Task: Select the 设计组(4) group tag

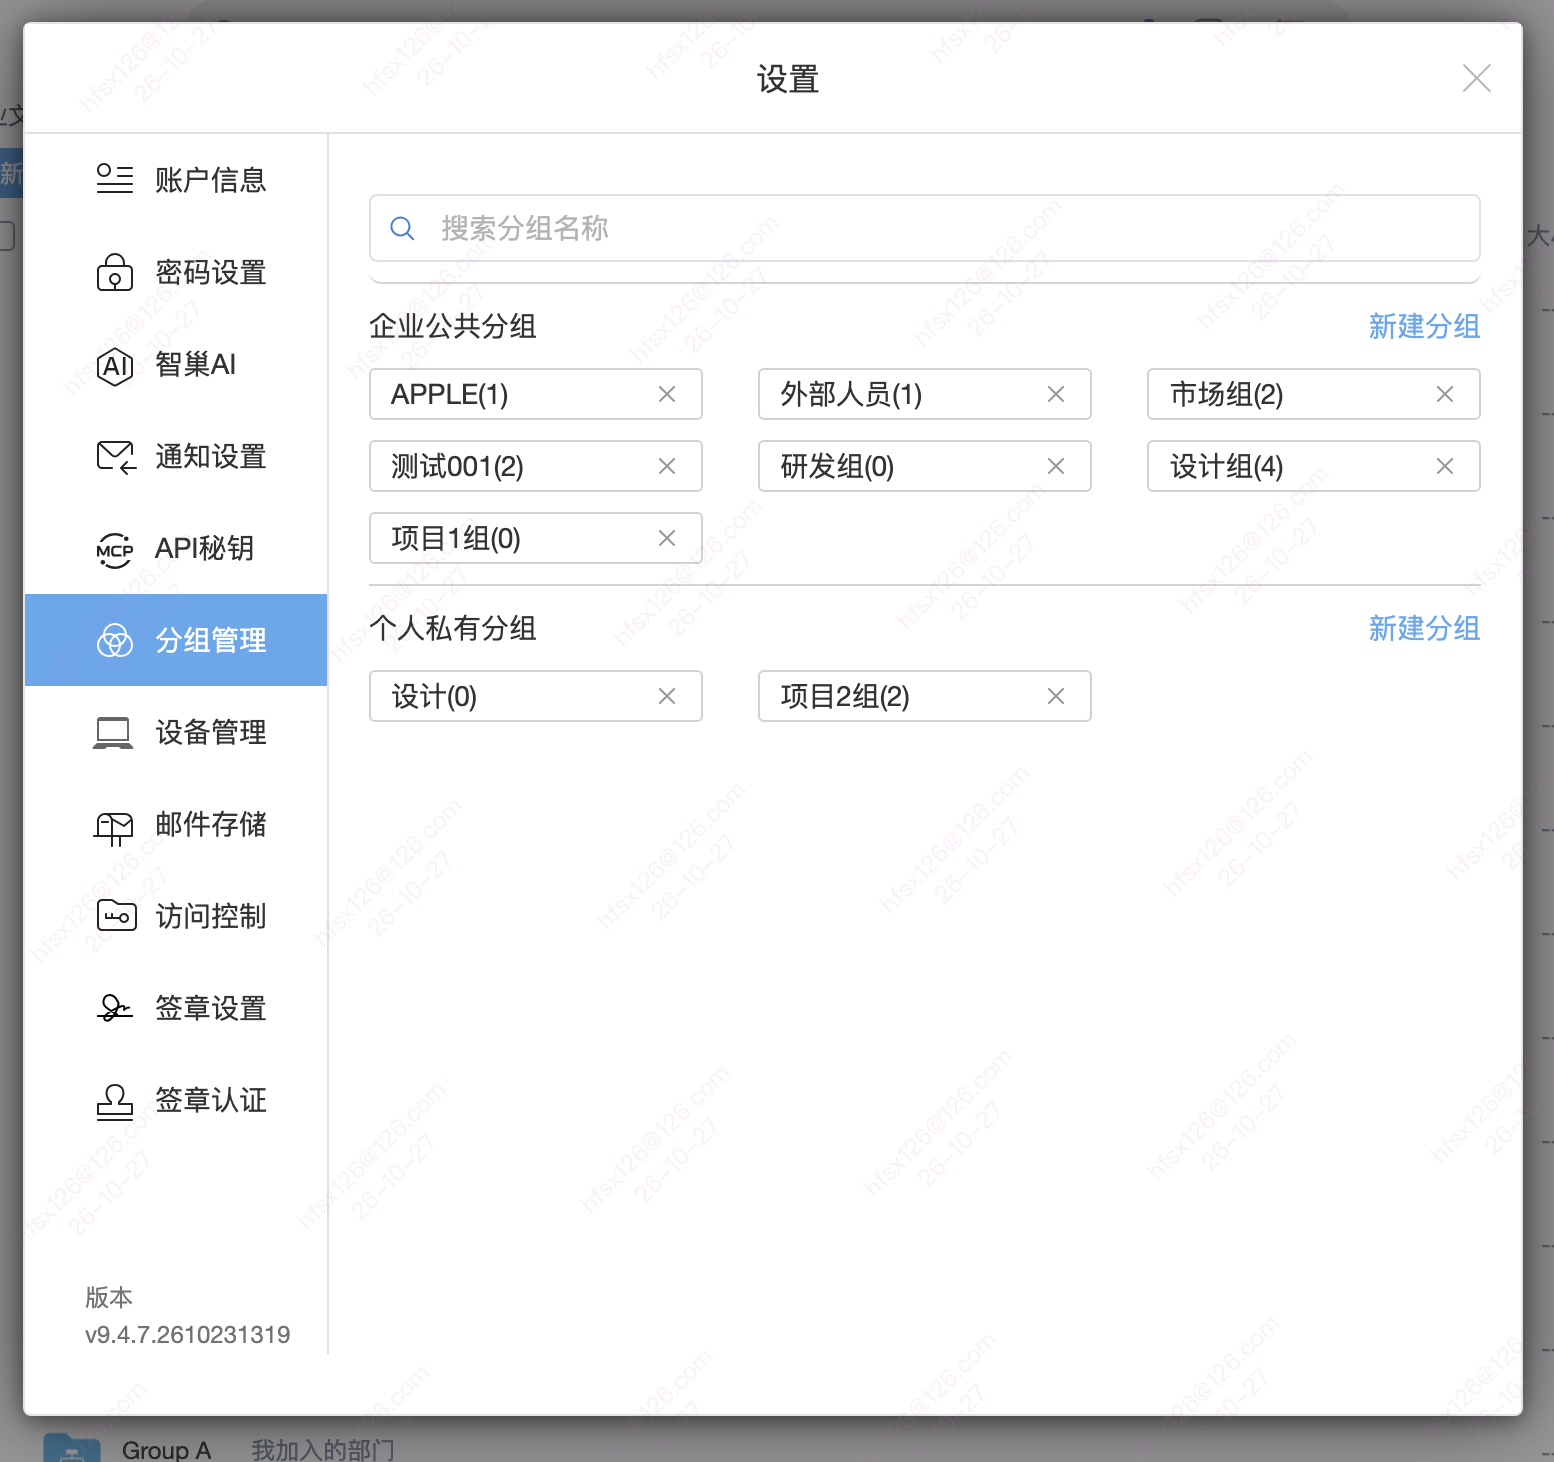Action: [1314, 466]
